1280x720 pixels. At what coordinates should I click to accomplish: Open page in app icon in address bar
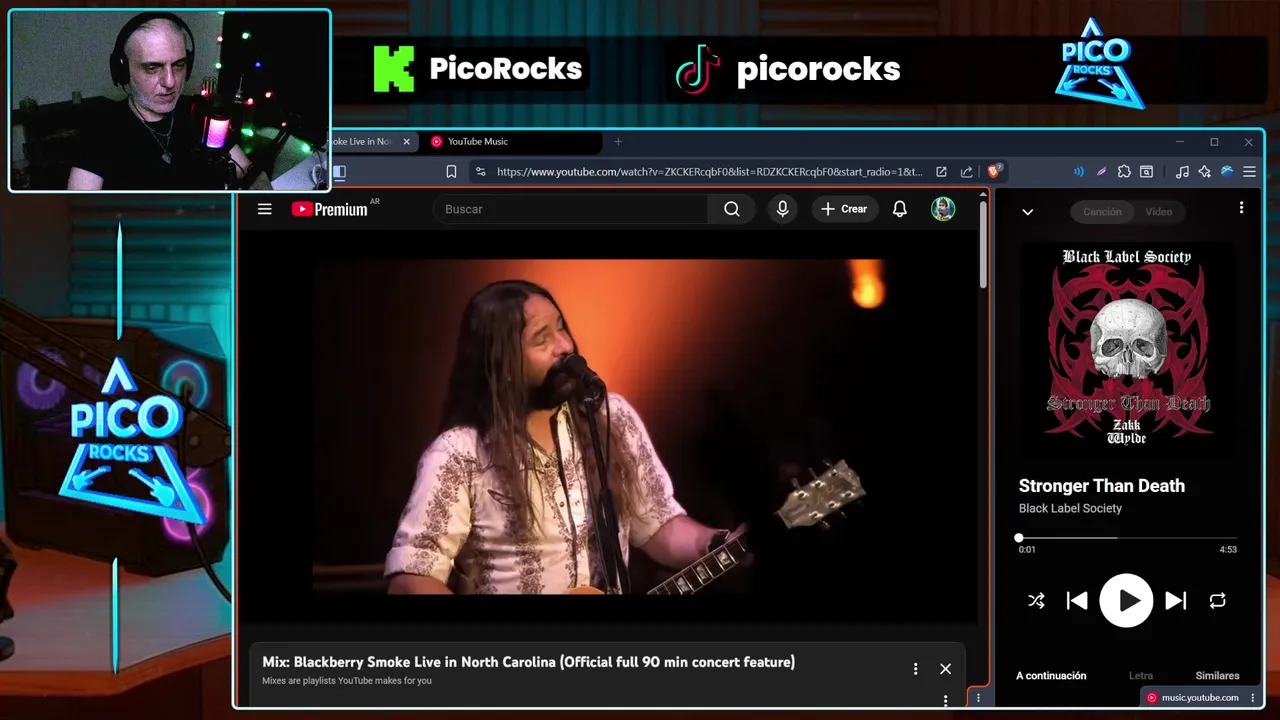pos(941,172)
